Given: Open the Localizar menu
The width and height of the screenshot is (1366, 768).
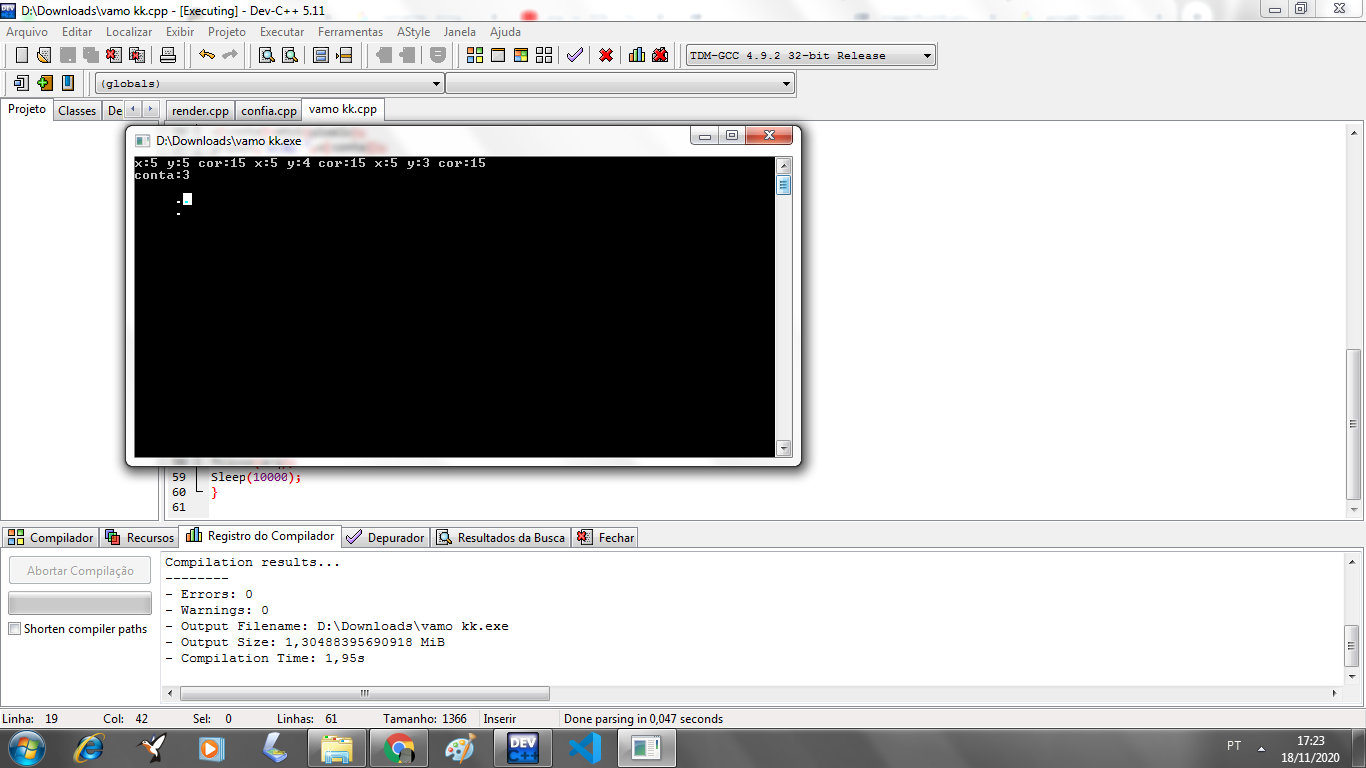Looking at the screenshot, I should 129,32.
